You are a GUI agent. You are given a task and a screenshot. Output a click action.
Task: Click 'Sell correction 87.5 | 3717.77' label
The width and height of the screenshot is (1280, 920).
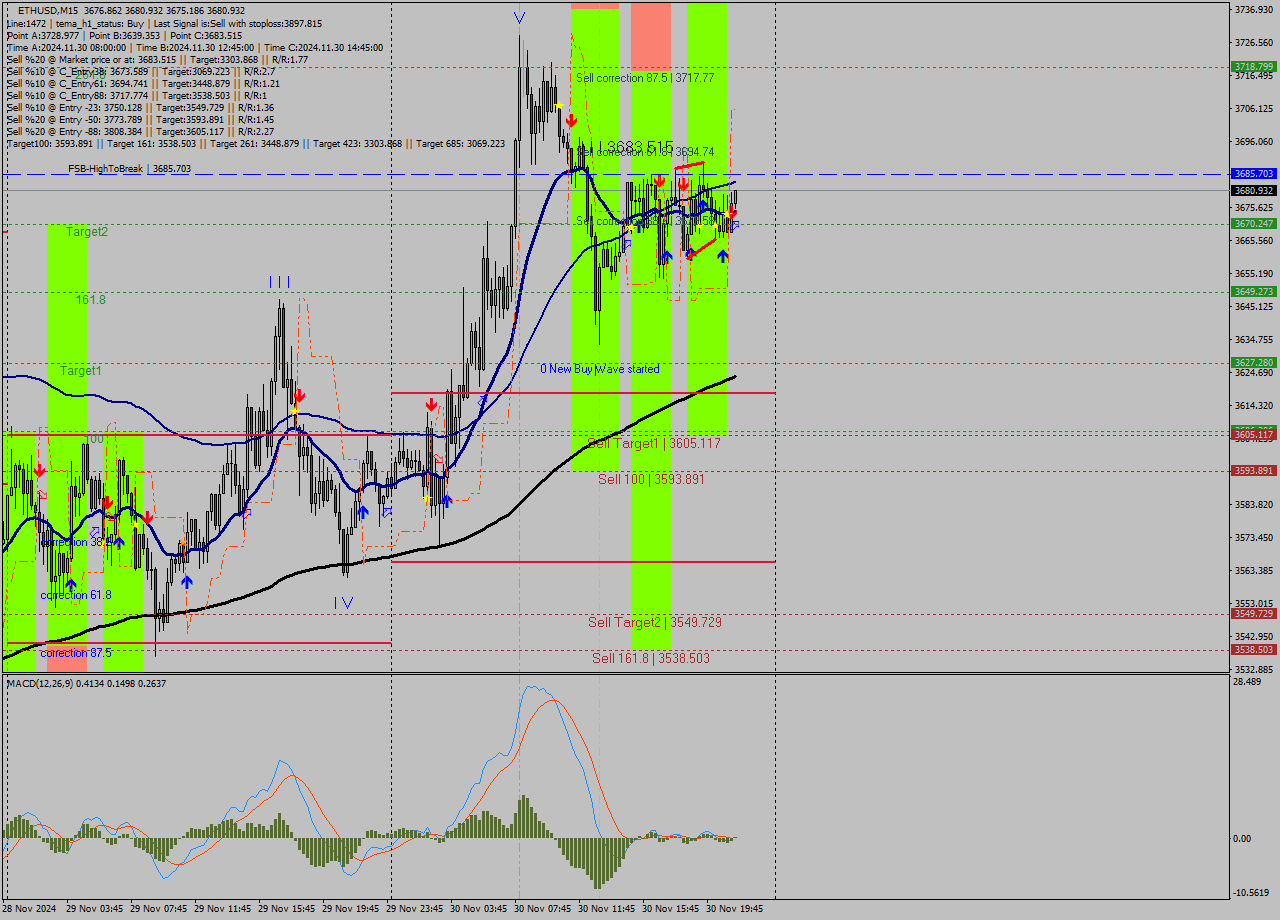pos(645,77)
